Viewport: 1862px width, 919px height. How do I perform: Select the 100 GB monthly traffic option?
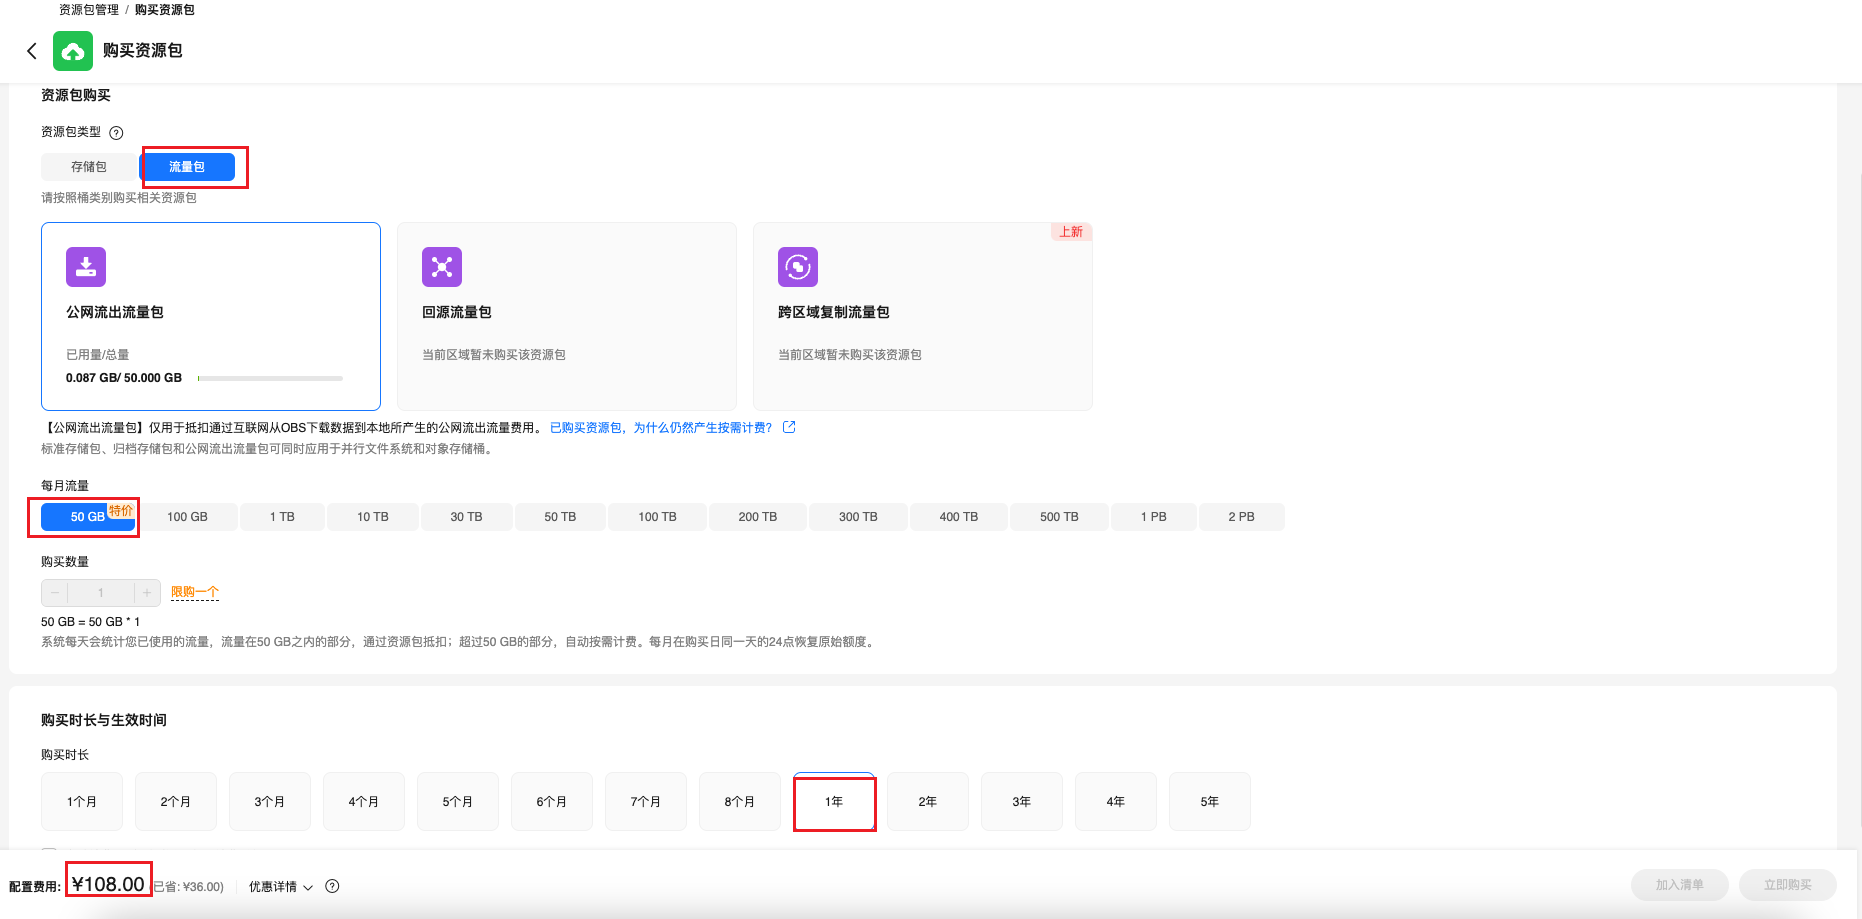pos(187,517)
